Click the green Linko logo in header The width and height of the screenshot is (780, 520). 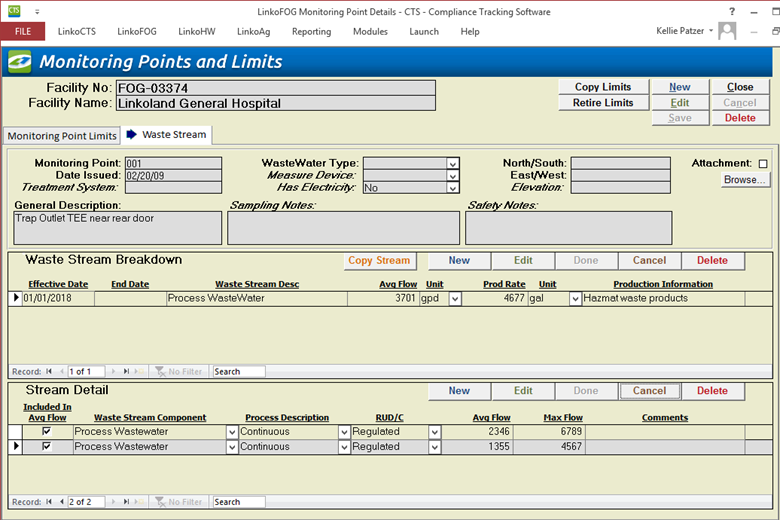(19, 62)
